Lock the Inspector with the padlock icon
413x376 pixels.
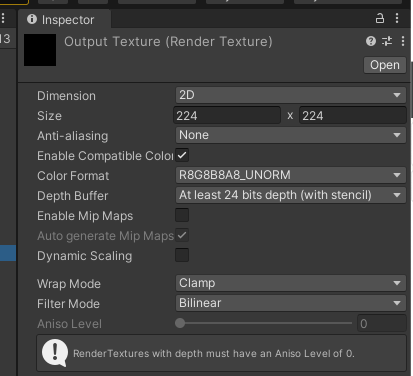pyautogui.click(x=380, y=18)
